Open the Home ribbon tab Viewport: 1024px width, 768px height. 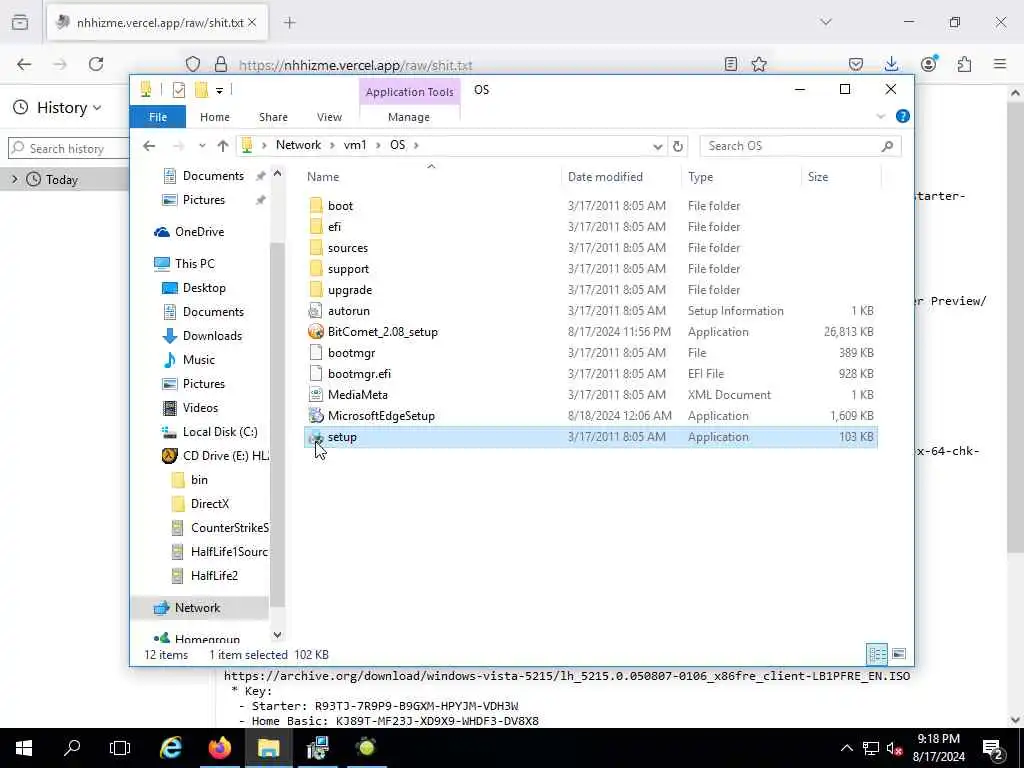coord(215,117)
